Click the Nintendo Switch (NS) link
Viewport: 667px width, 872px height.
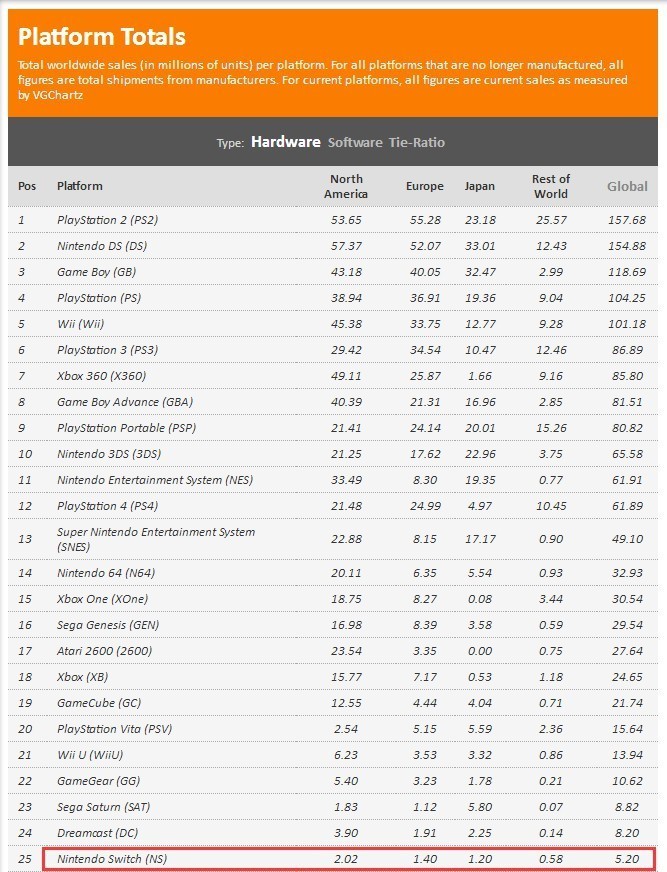pos(111,859)
